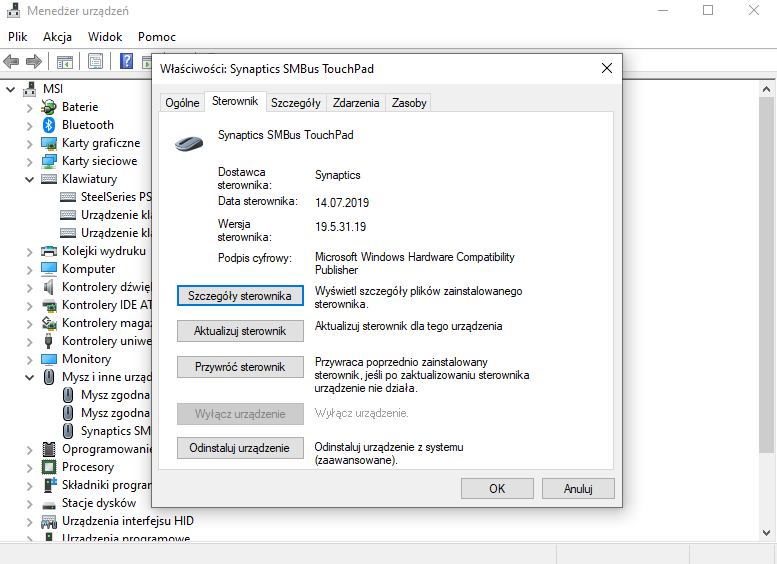Click the Kolejki wydruku printer icon
777x564 pixels.
click(49, 251)
